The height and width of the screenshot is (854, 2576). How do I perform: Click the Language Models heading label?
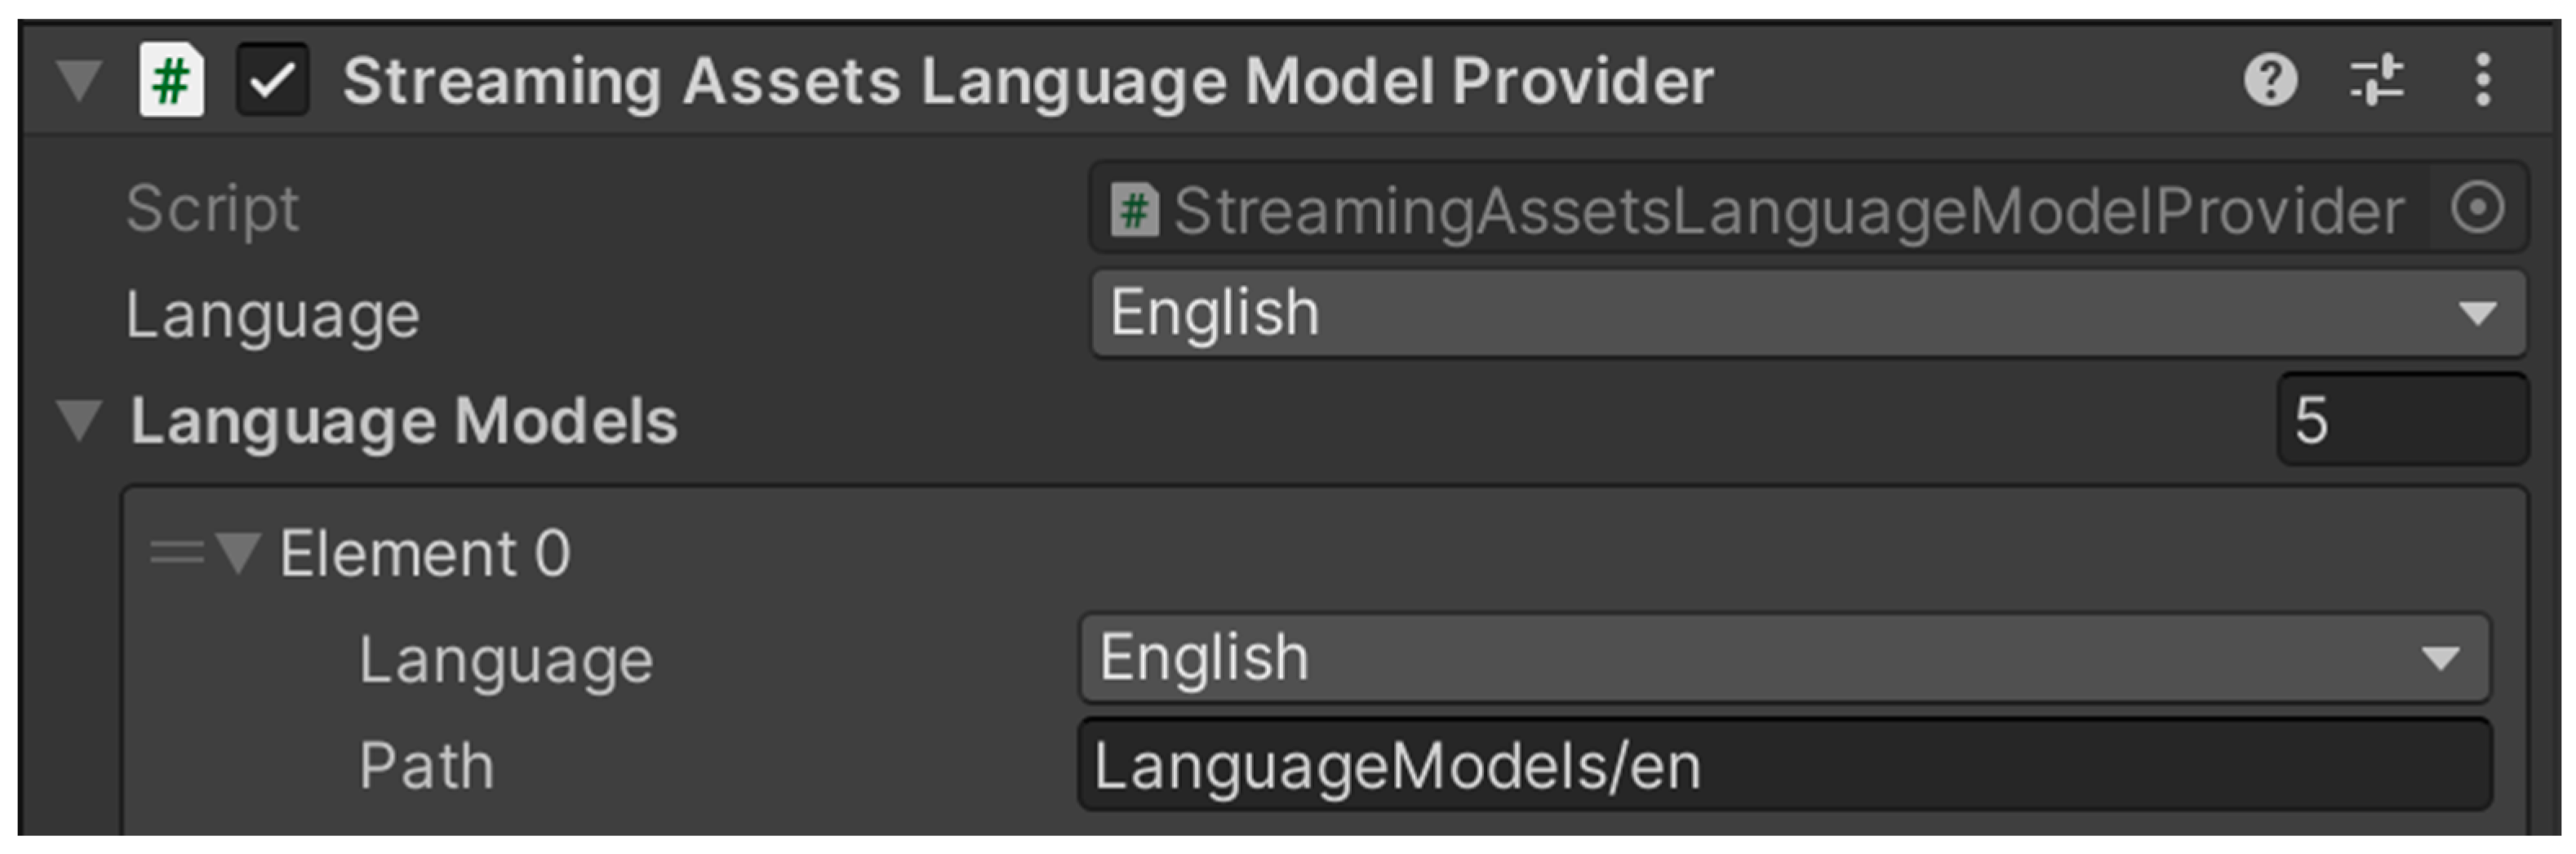[403, 421]
